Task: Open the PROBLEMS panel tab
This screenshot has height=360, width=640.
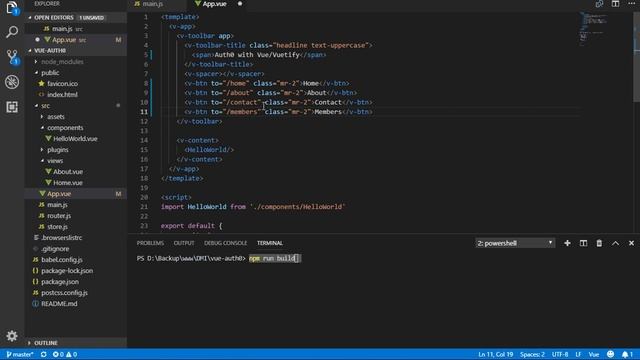Action: [150, 243]
